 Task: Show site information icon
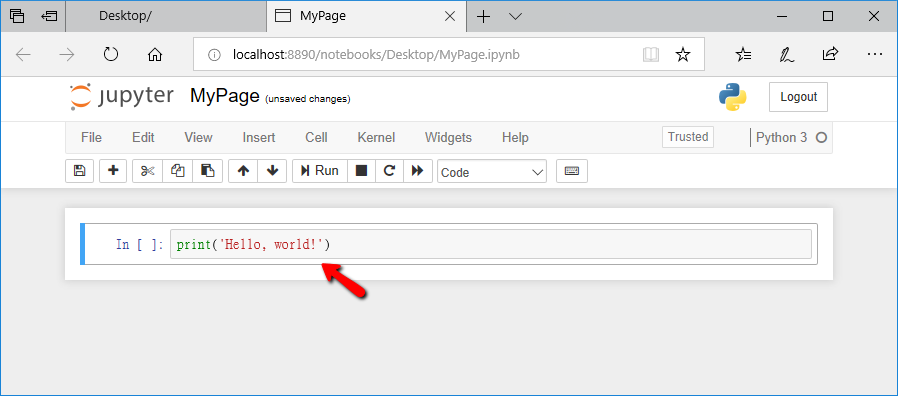pyautogui.click(x=214, y=55)
